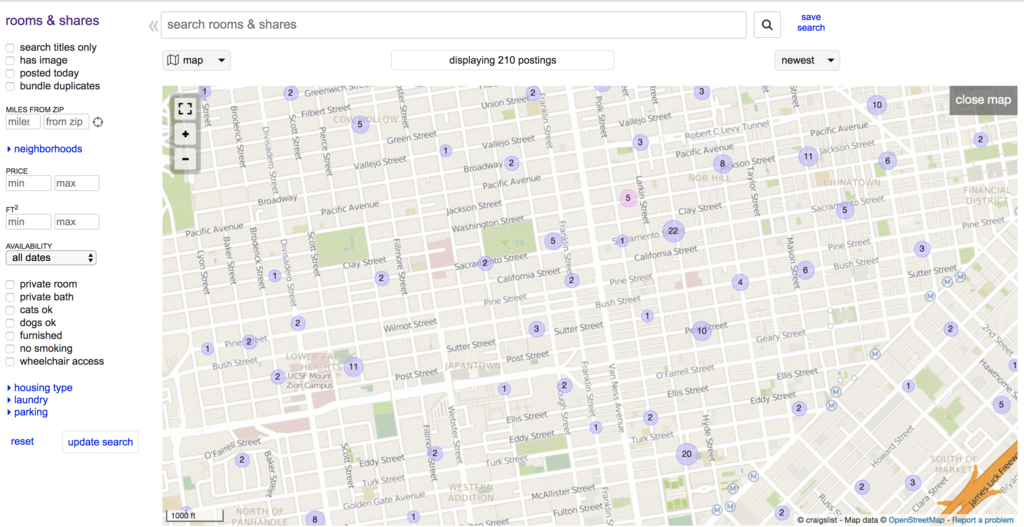Image resolution: width=1024 pixels, height=527 pixels.
Task: Click the update search button
Action: pyautogui.click(x=101, y=442)
